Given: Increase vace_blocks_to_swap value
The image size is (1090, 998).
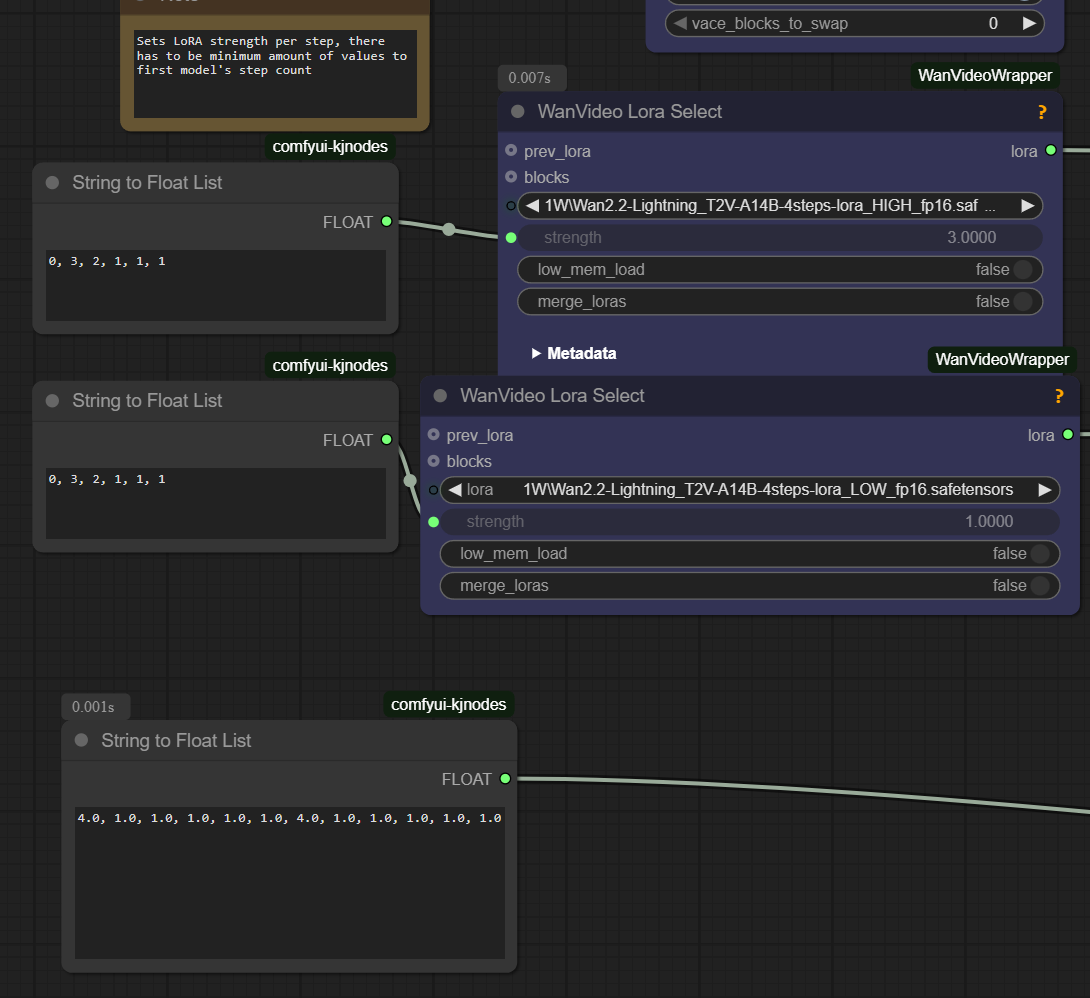Looking at the screenshot, I should [1030, 24].
